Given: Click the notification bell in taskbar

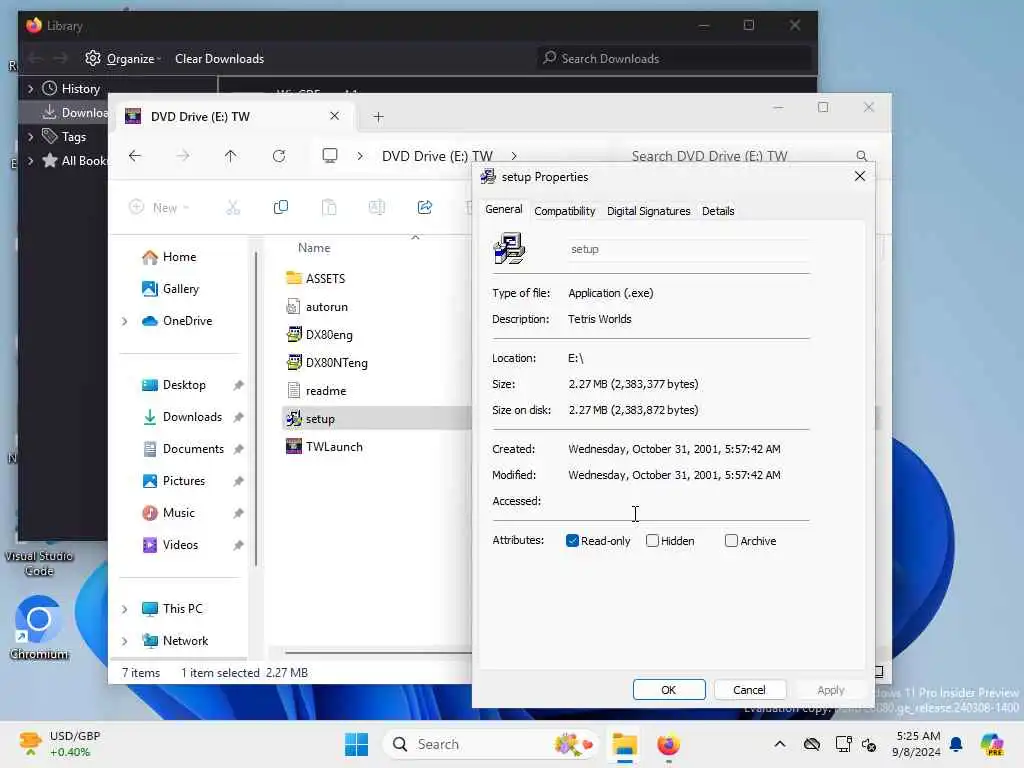Looking at the screenshot, I should click(956, 744).
